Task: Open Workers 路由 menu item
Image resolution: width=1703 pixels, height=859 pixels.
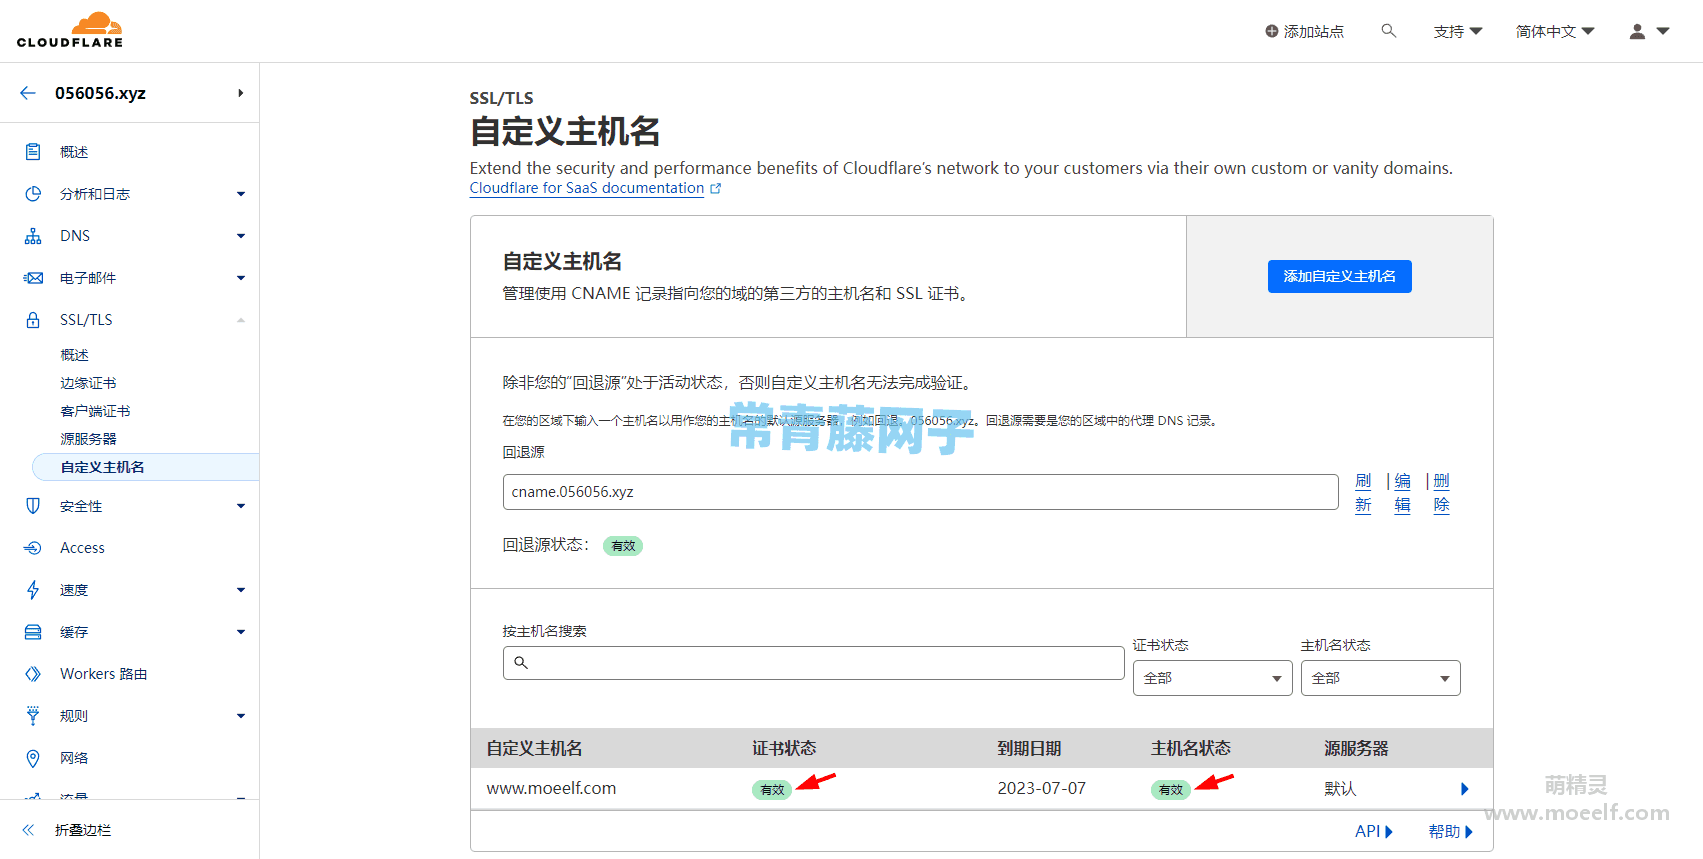Action: [x=104, y=674]
